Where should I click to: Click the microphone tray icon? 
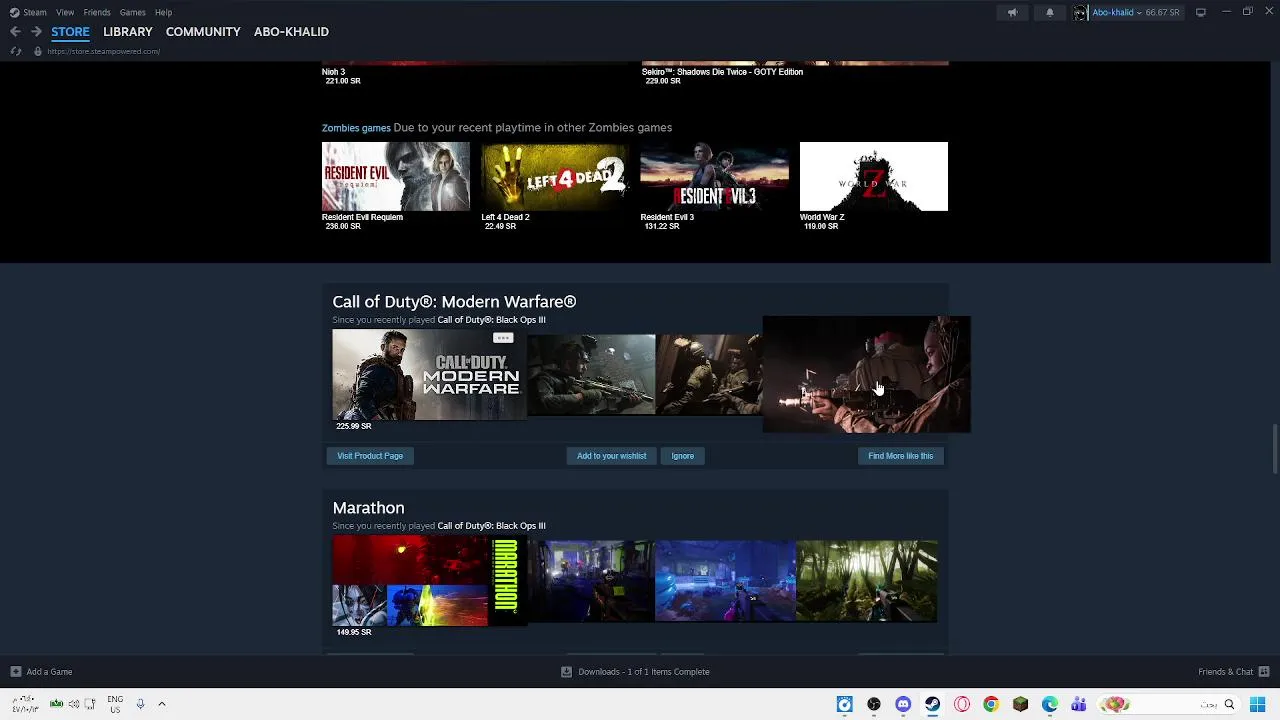[140, 704]
